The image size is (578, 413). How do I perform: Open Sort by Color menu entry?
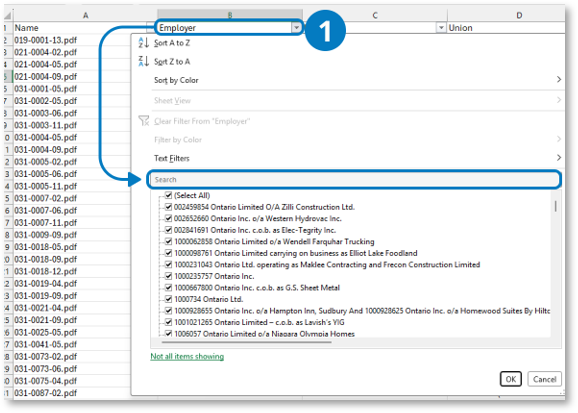pos(176,80)
